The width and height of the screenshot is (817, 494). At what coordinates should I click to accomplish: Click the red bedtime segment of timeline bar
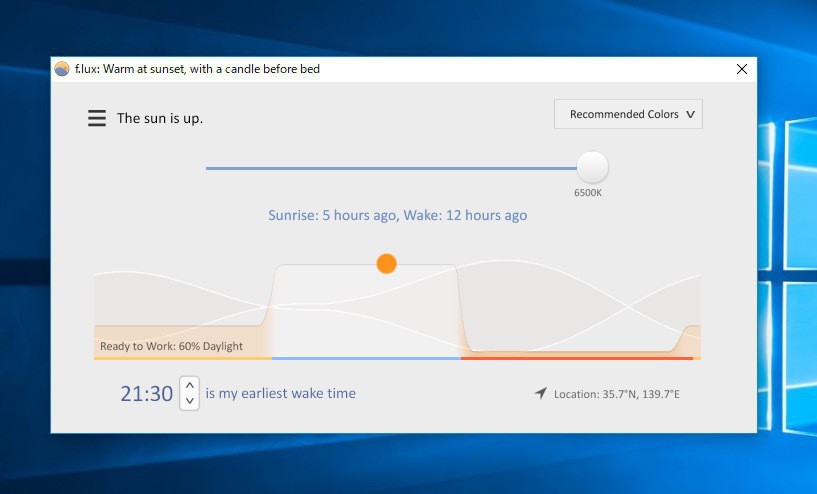pyautogui.click(x=577, y=359)
